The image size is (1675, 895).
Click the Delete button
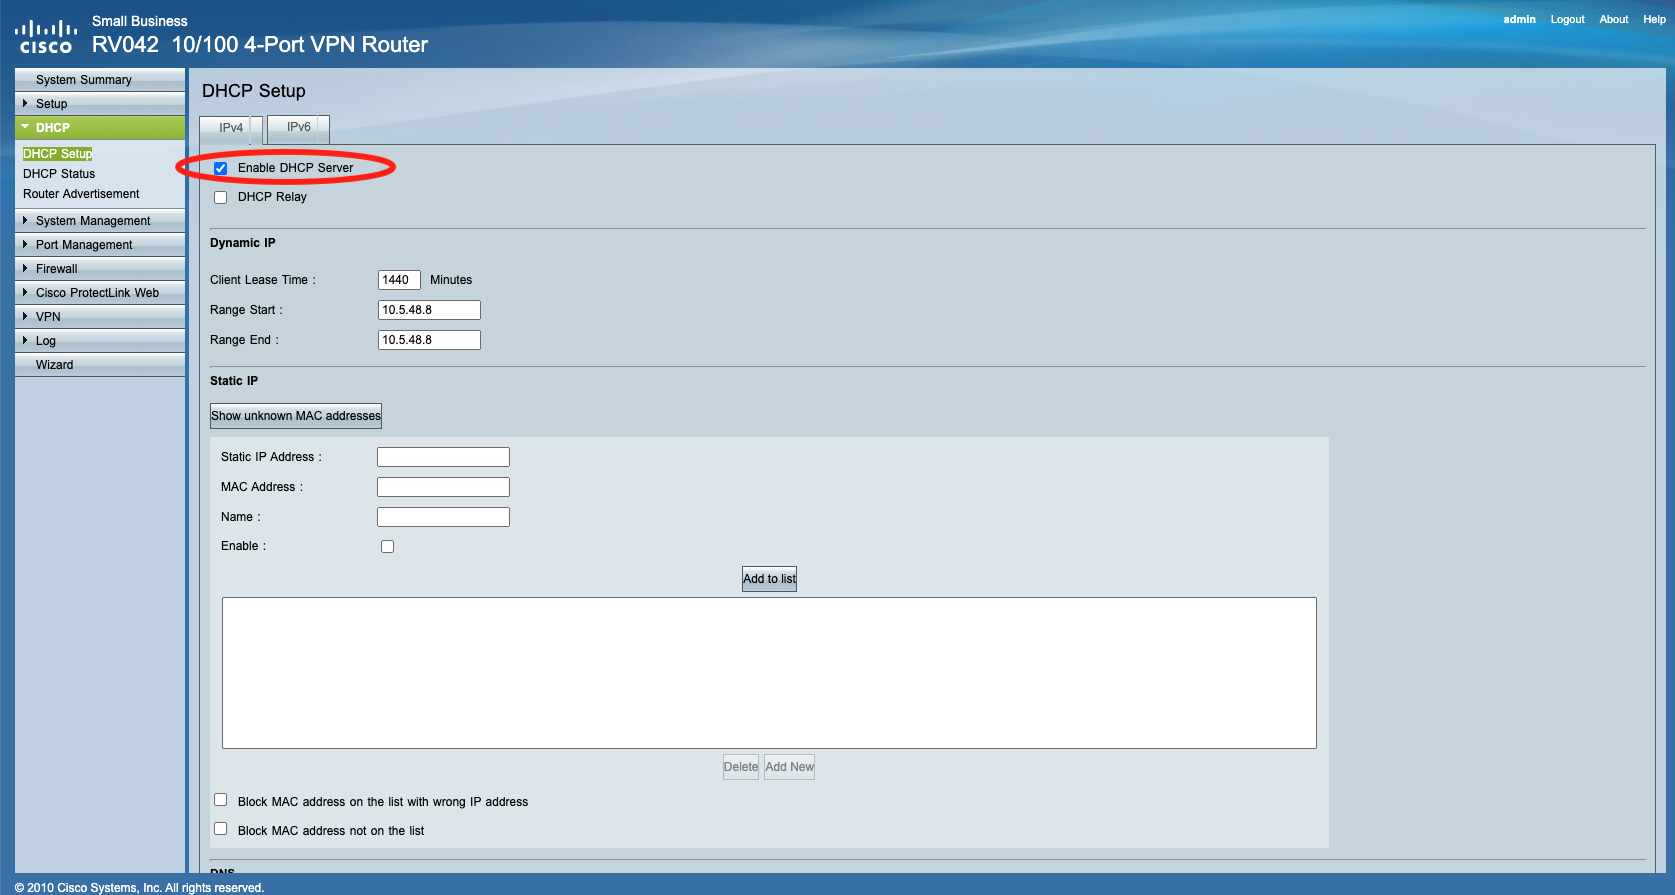(741, 767)
